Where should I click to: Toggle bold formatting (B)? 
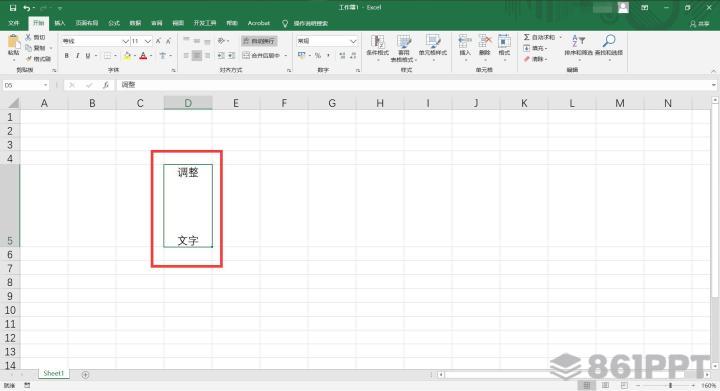(x=67, y=56)
